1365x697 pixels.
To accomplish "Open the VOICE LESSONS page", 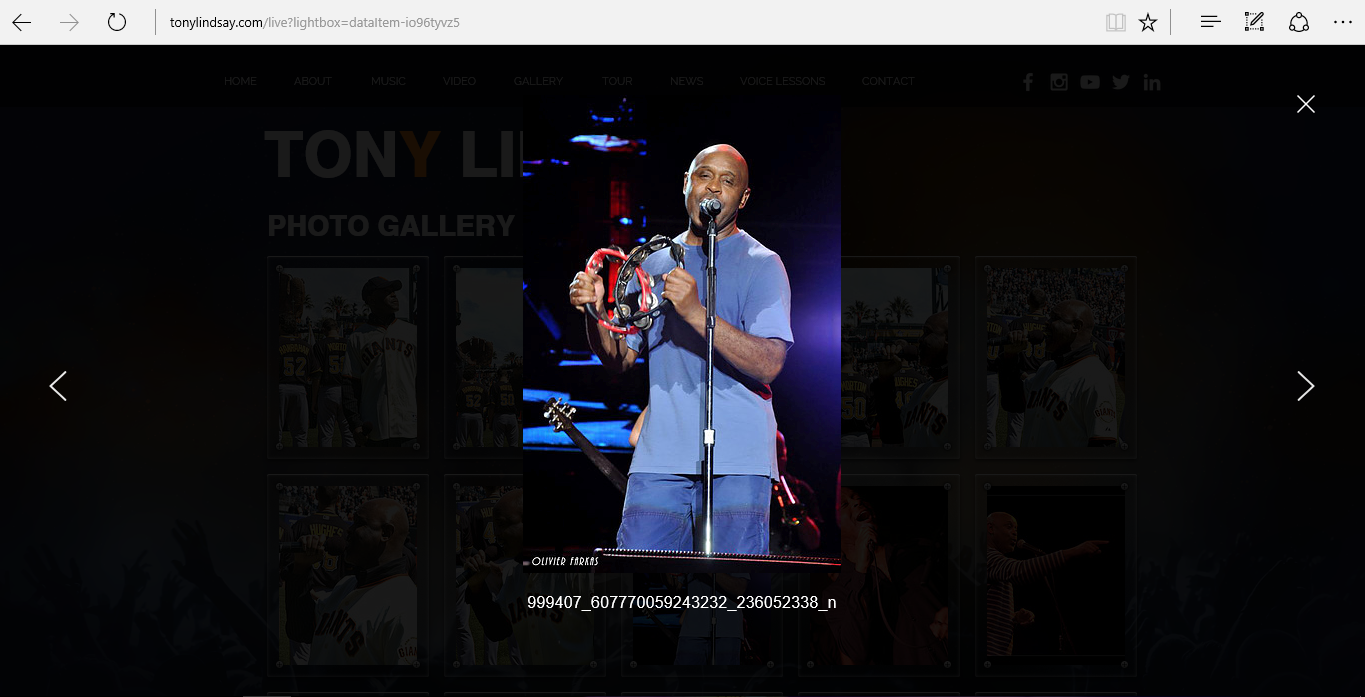I will coord(783,82).
